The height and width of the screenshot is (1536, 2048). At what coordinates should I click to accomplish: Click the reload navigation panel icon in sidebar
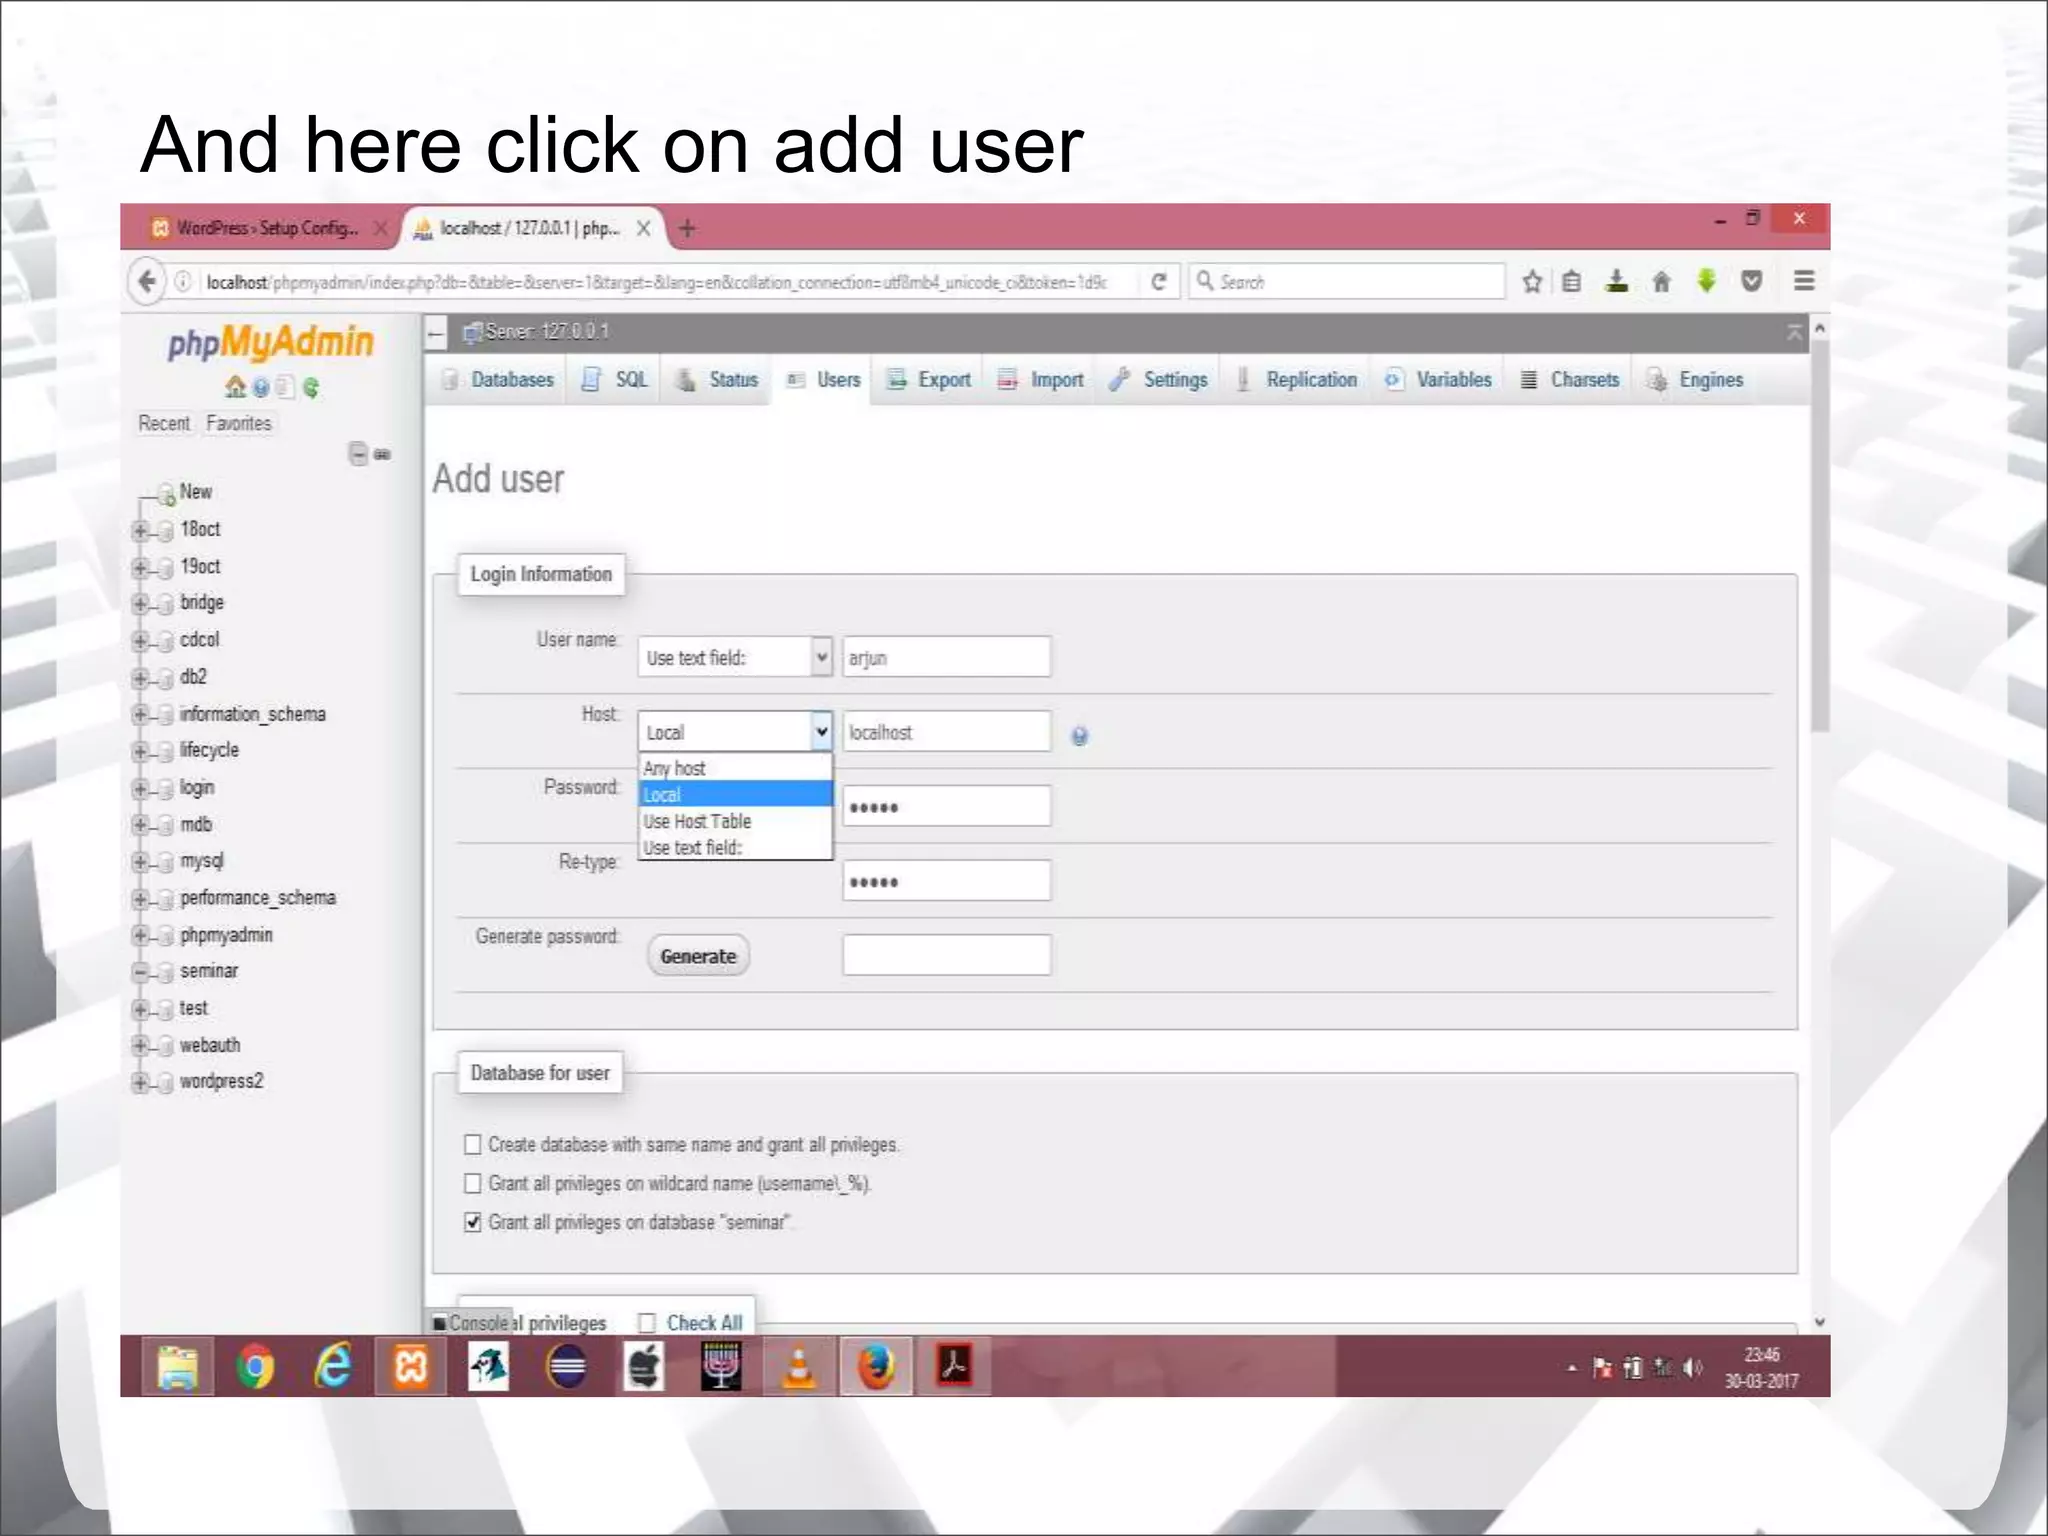coord(311,387)
